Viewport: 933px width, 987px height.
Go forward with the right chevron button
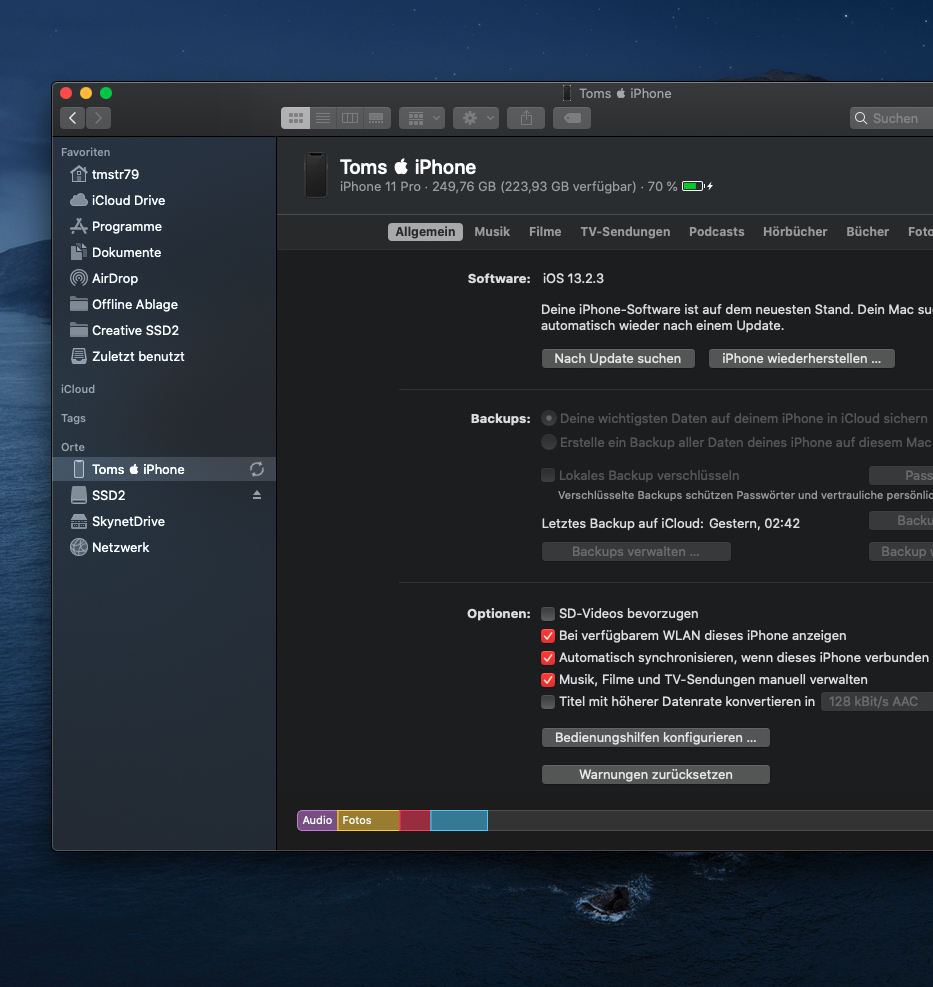click(98, 118)
